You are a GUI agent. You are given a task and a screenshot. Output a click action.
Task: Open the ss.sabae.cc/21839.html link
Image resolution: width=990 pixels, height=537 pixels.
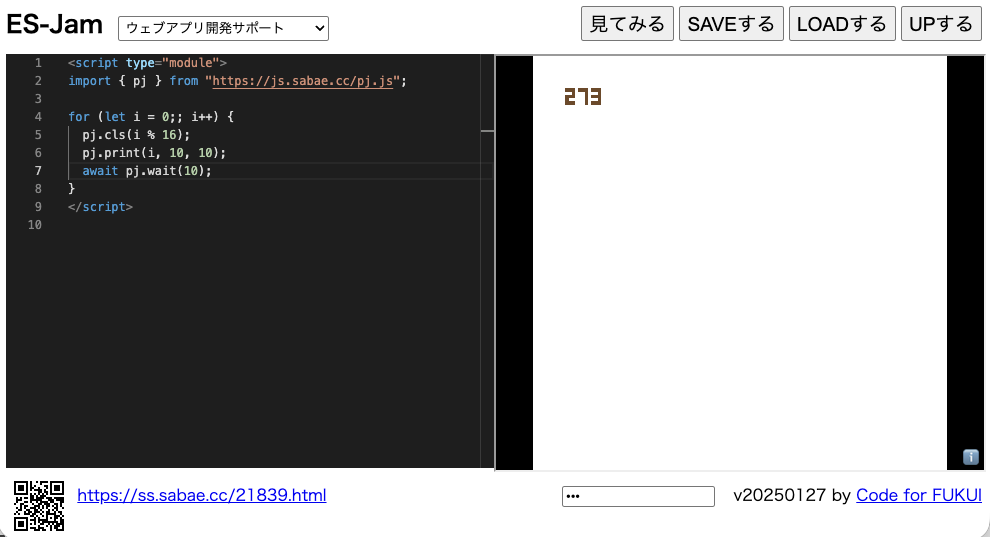click(201, 495)
